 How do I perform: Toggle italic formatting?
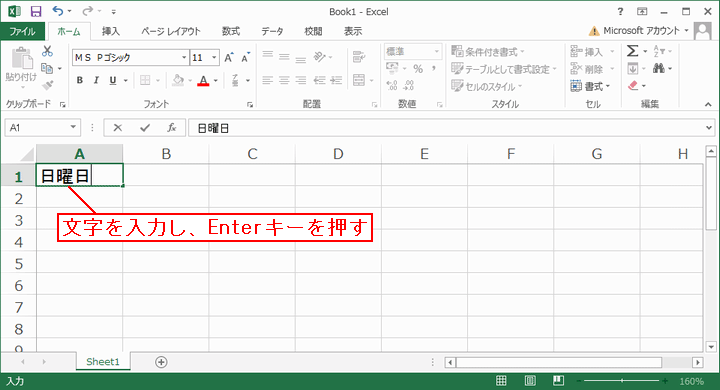click(96, 80)
